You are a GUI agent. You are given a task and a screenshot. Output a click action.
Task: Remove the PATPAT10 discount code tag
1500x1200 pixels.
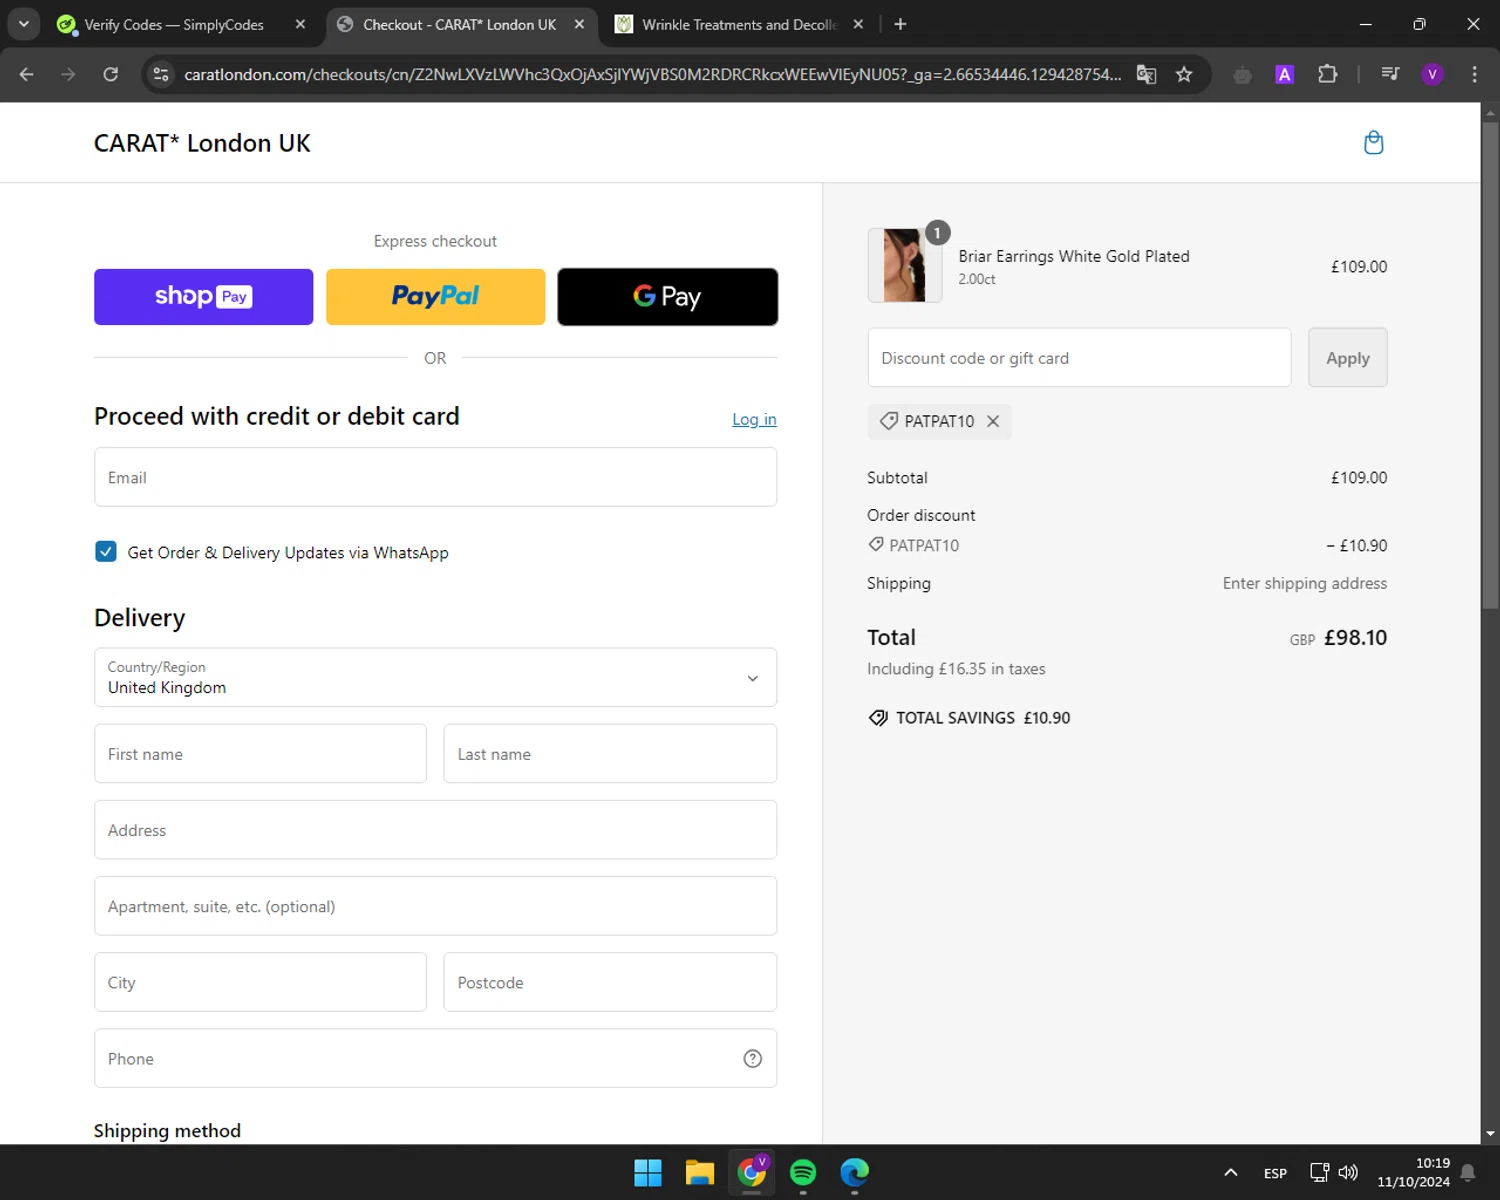pyautogui.click(x=993, y=421)
